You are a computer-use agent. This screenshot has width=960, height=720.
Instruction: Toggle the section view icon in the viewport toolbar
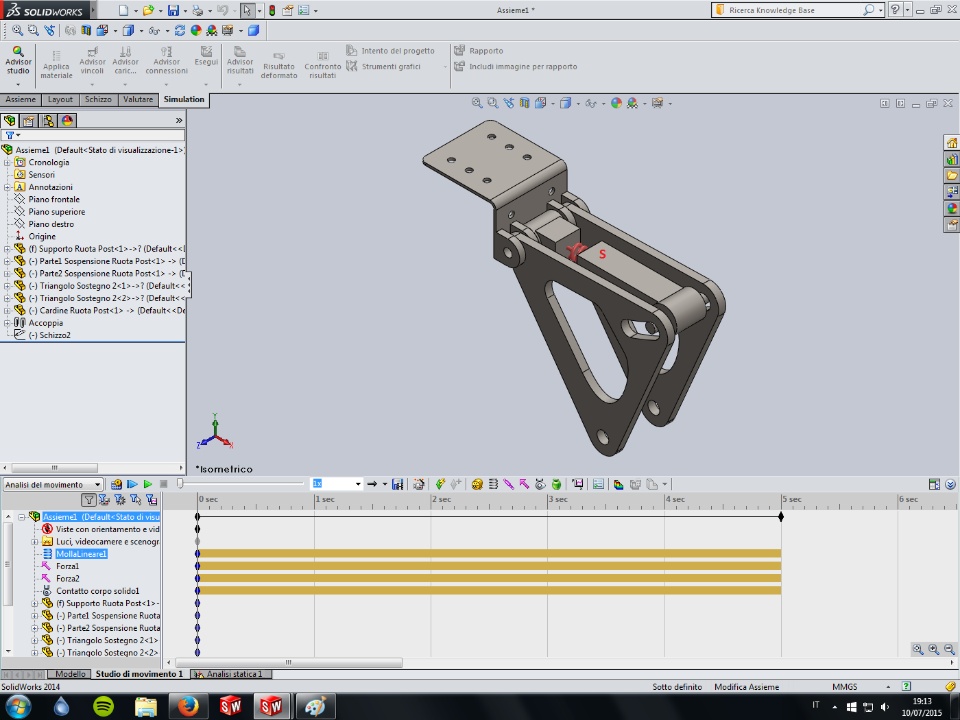[524, 103]
